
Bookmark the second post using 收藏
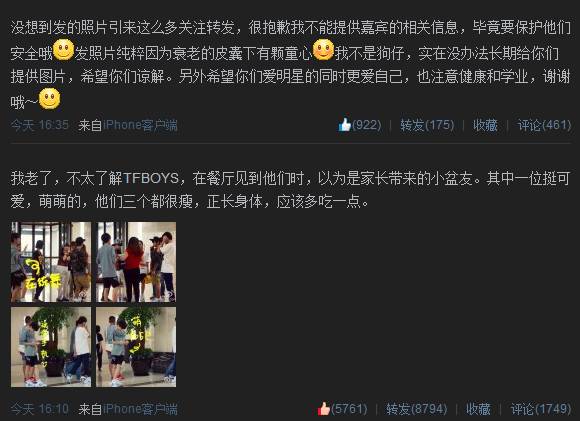tap(478, 409)
